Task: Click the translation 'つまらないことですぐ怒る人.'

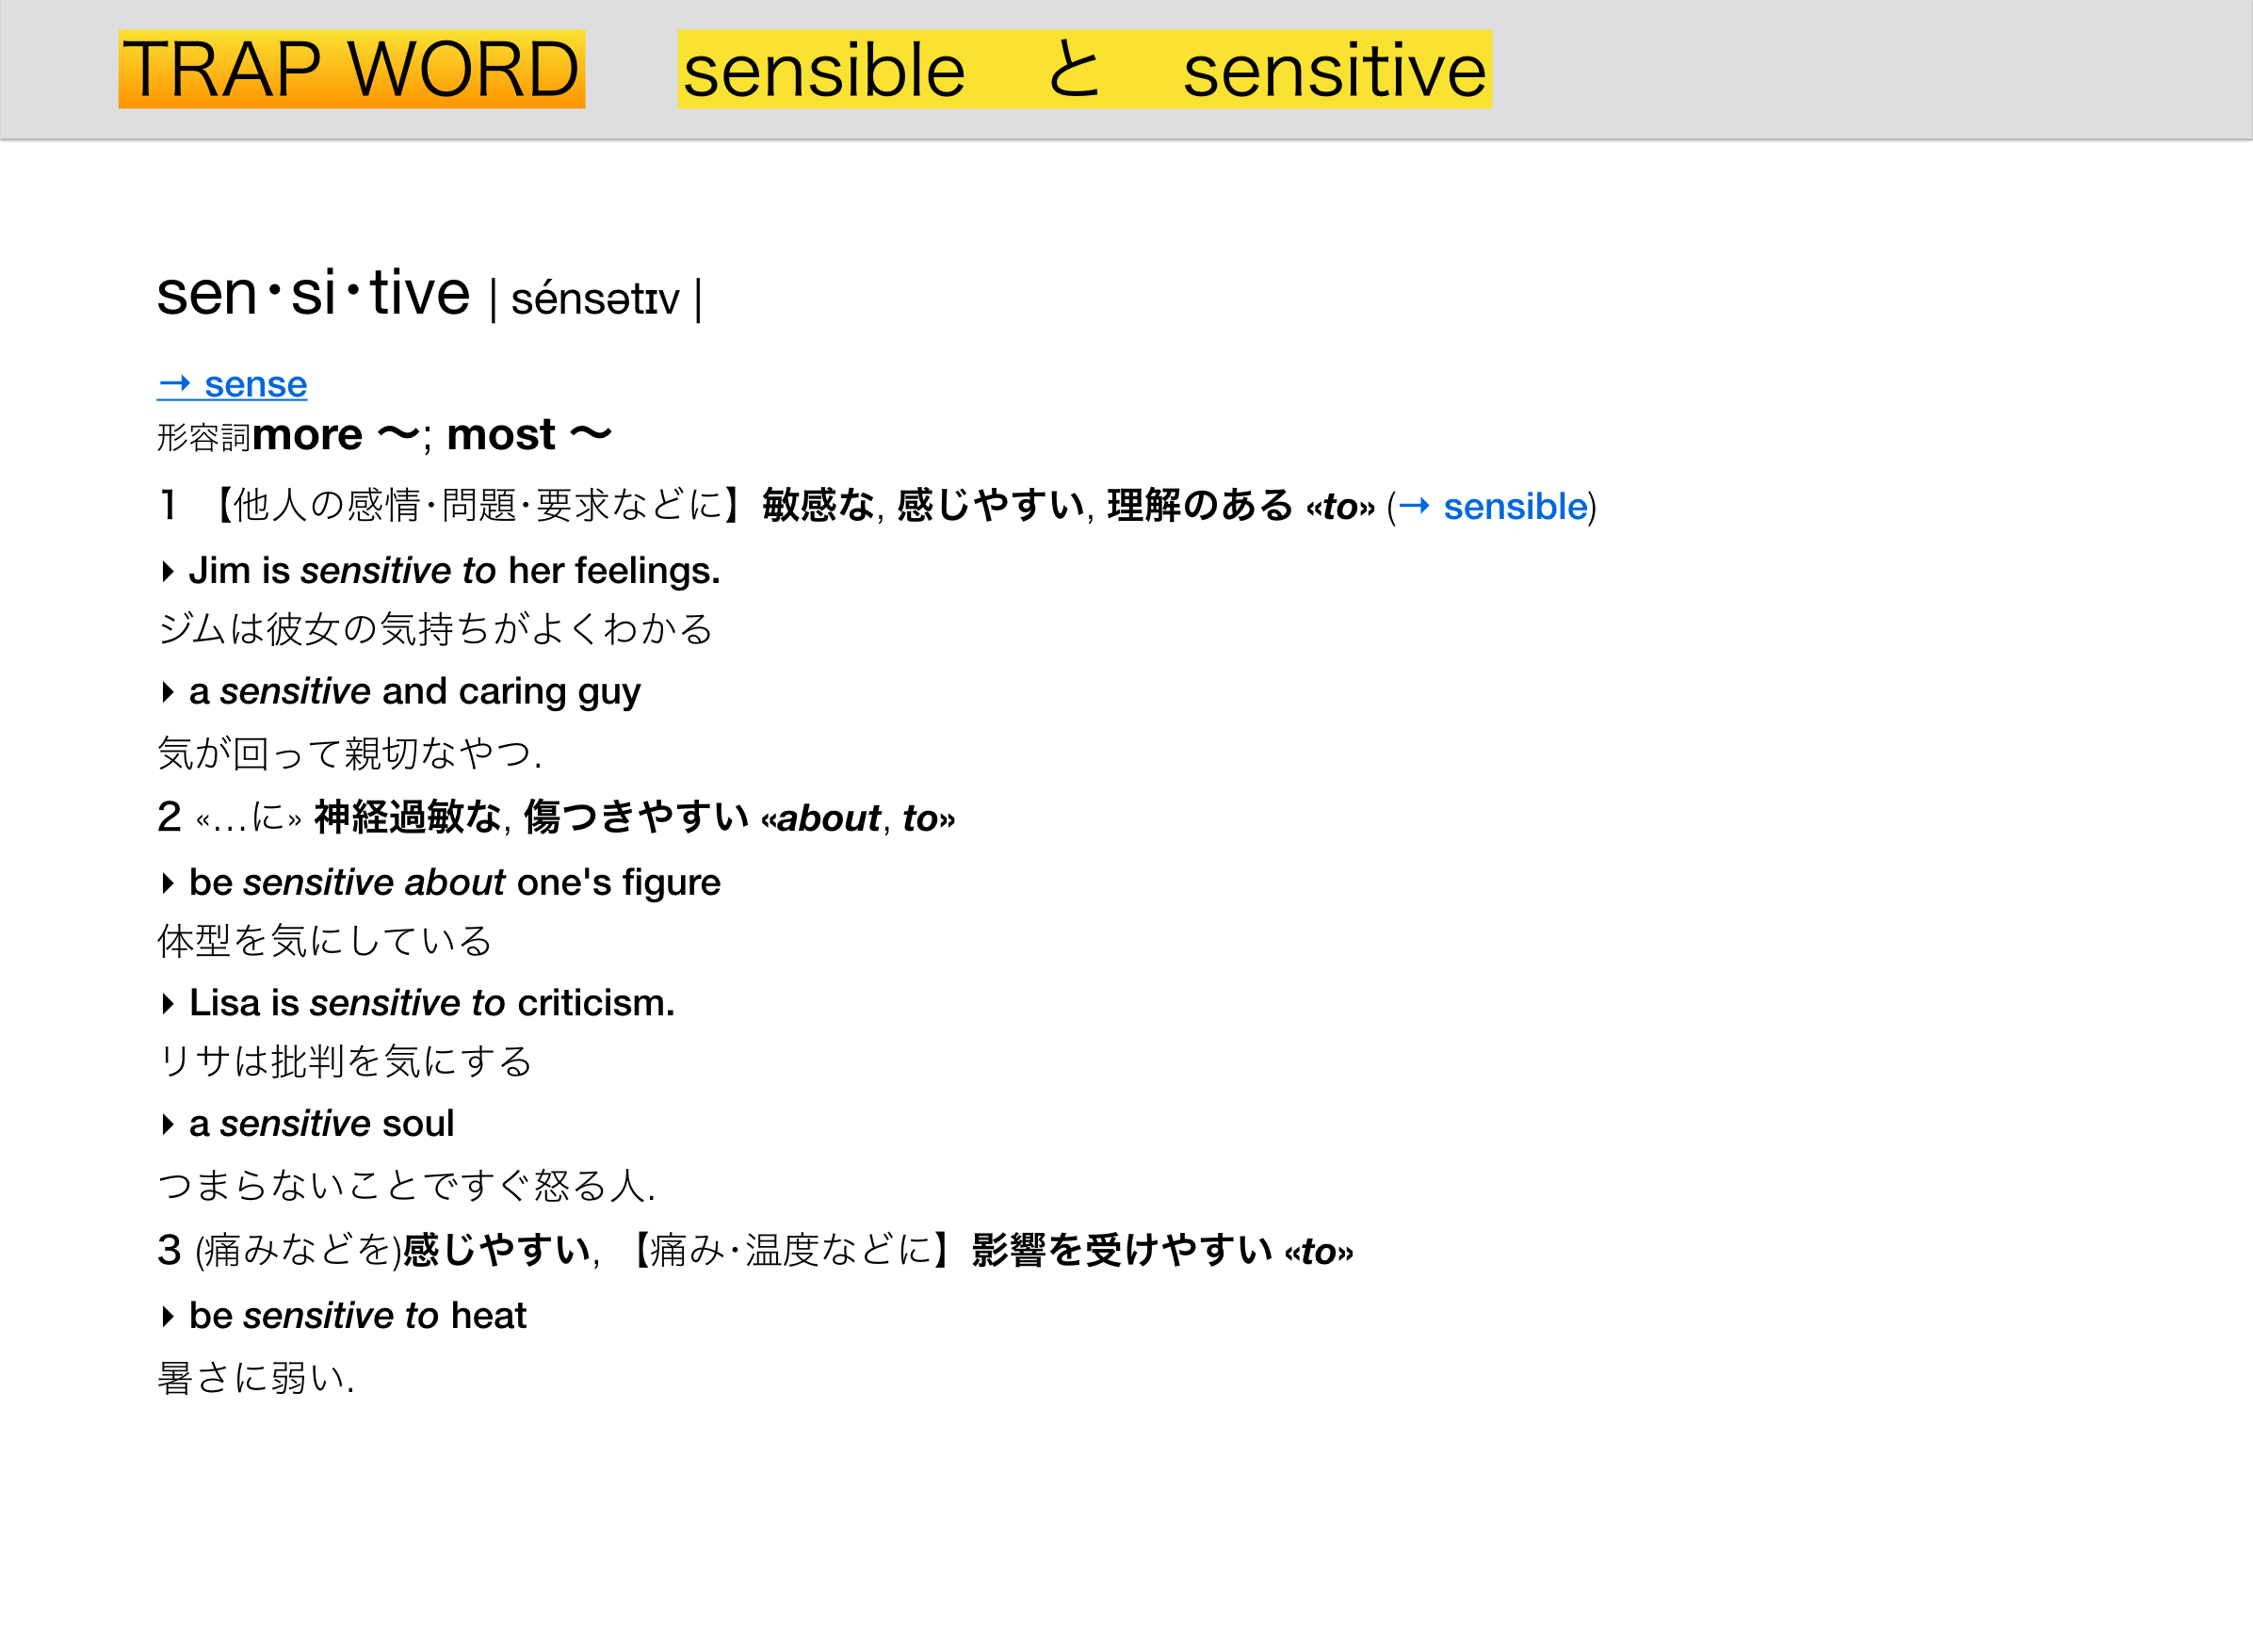Action: (x=406, y=1185)
